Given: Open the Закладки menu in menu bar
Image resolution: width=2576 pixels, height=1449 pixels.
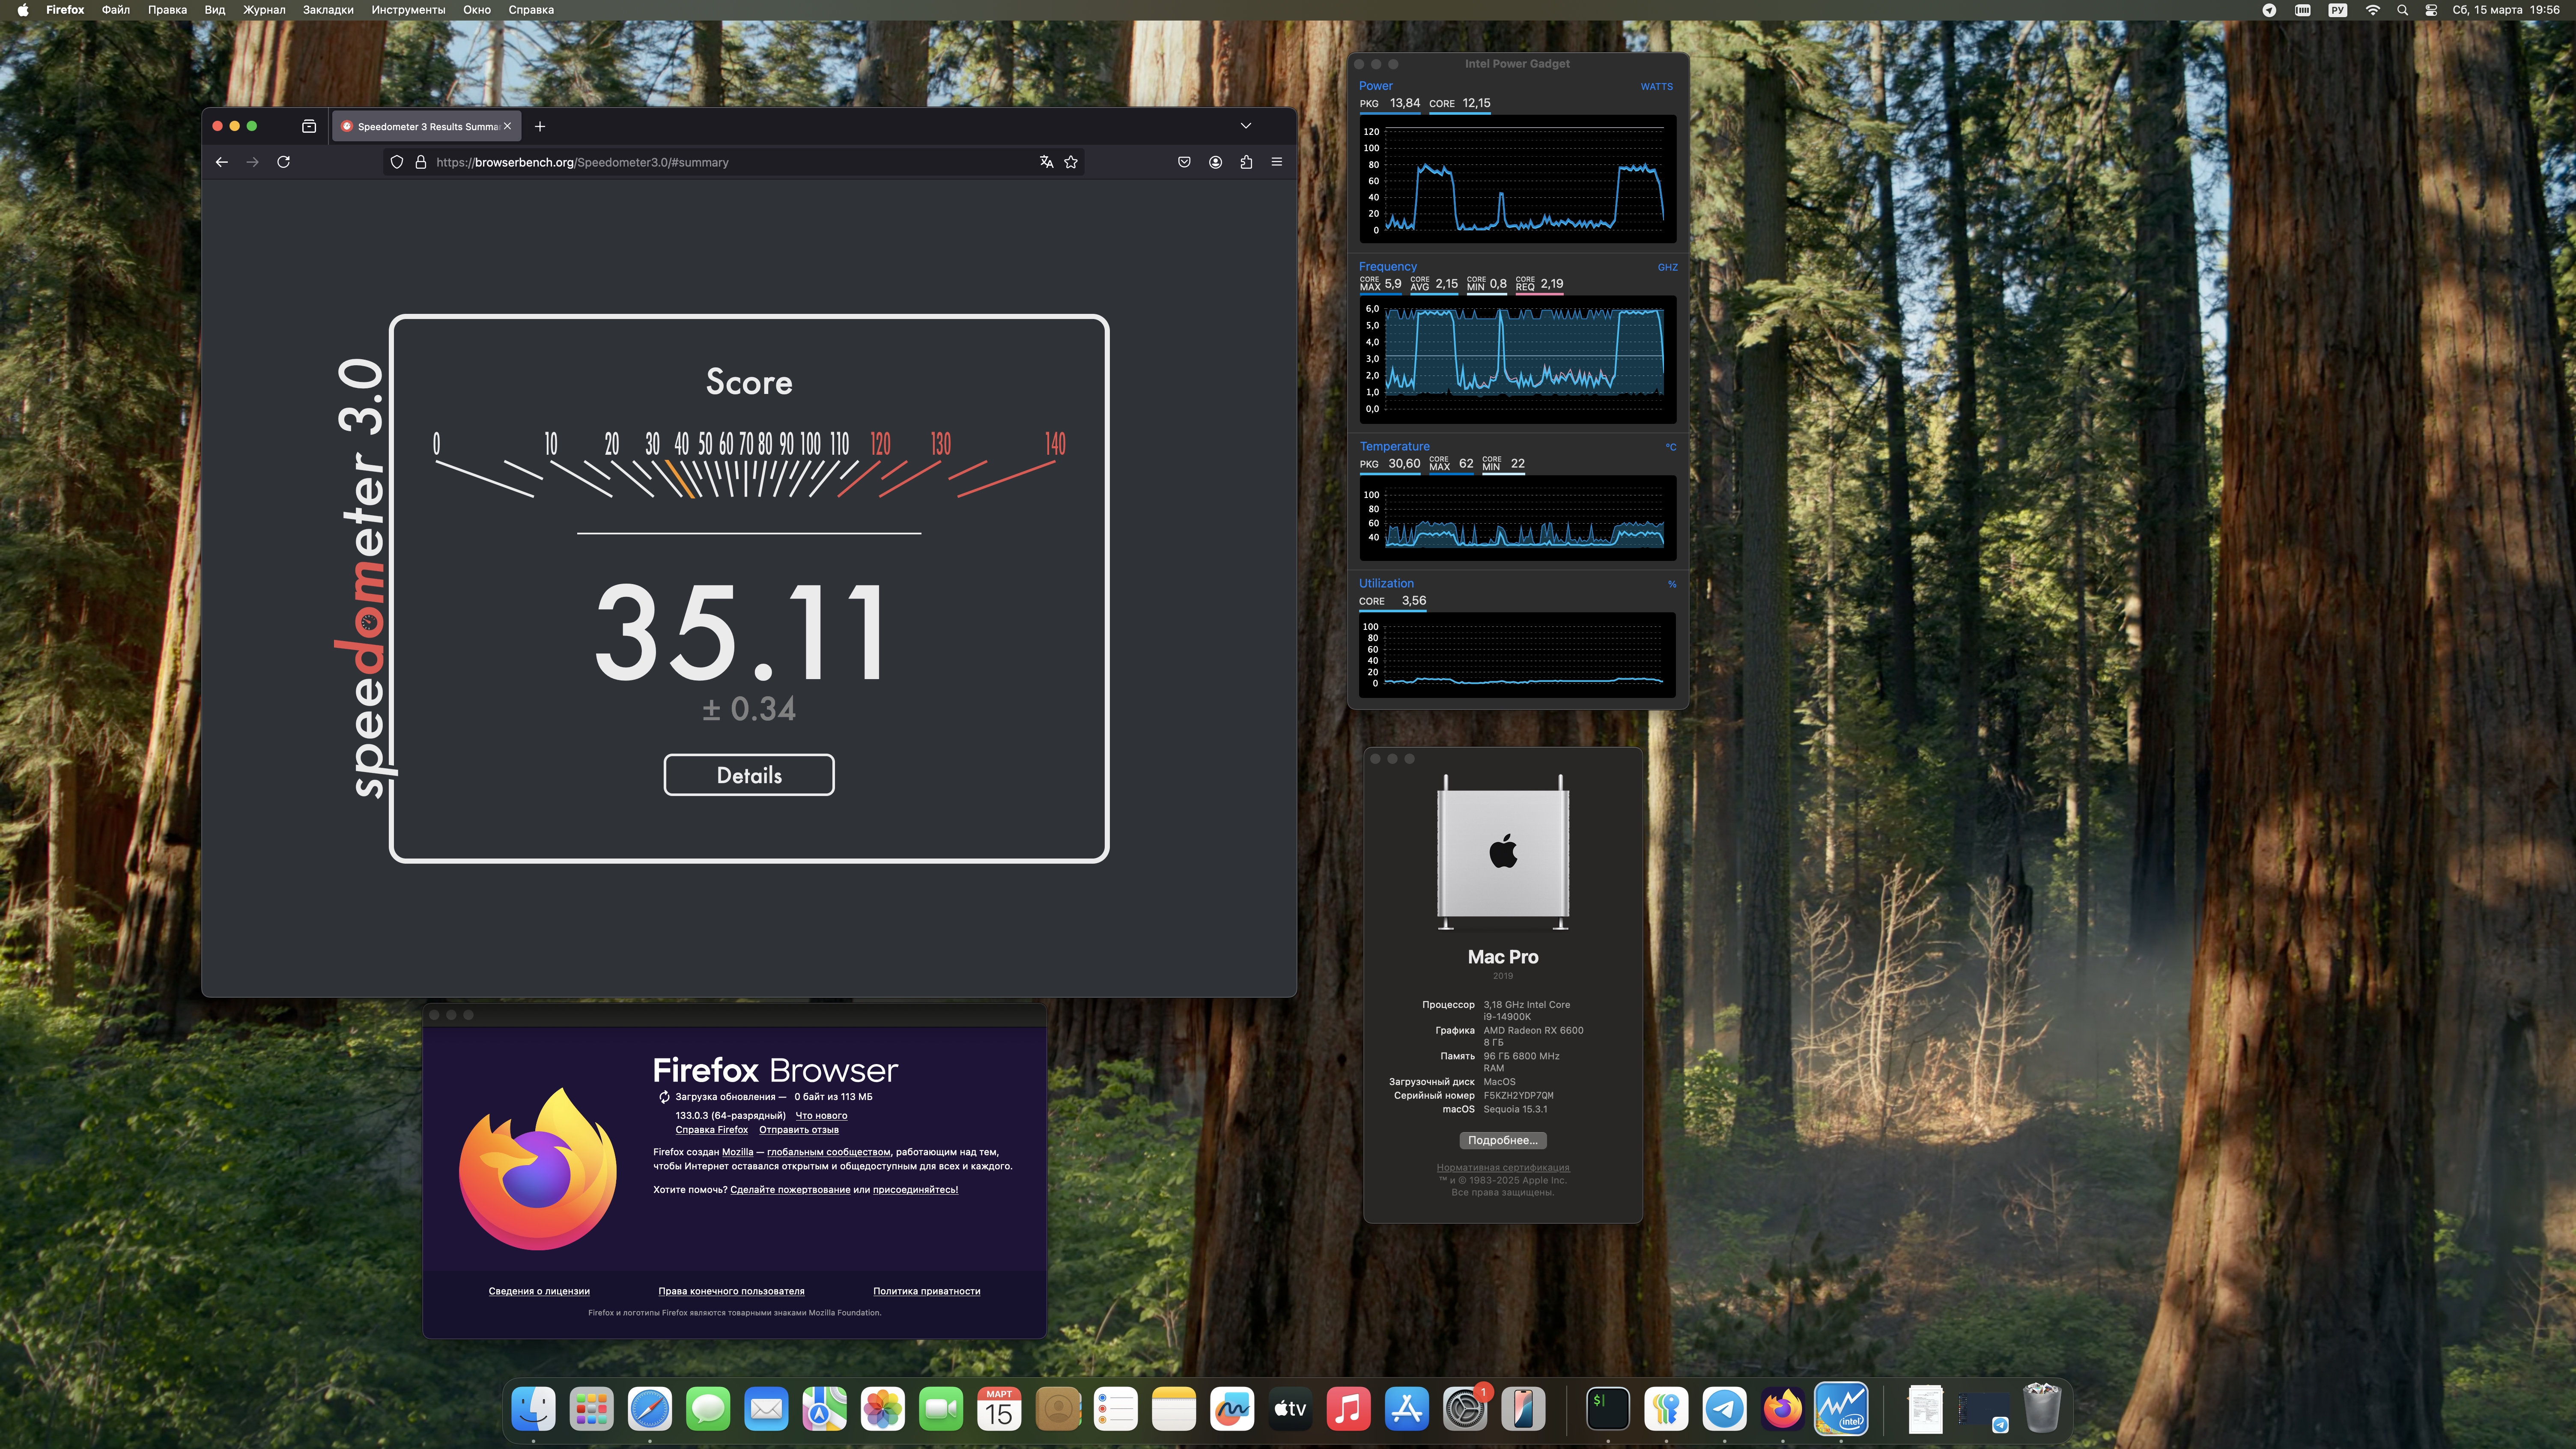Looking at the screenshot, I should click(x=328, y=10).
